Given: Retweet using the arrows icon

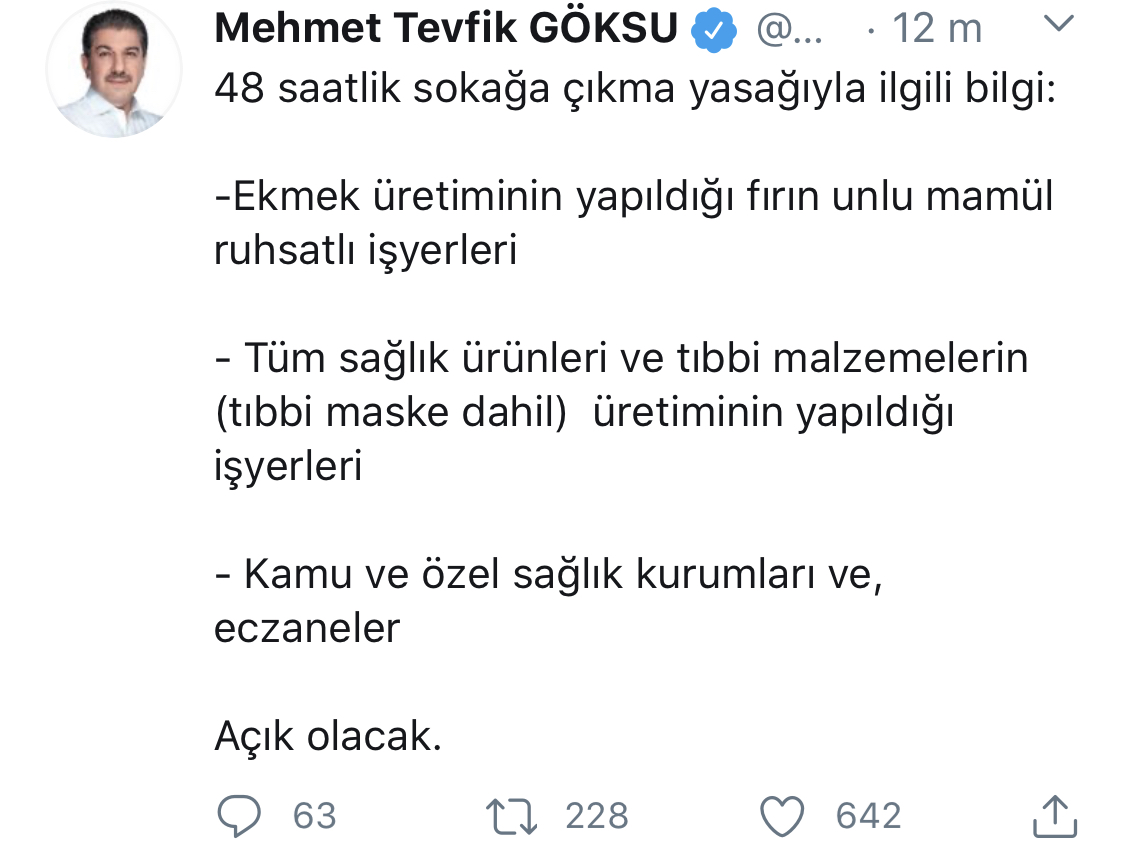Looking at the screenshot, I should 512,817.
